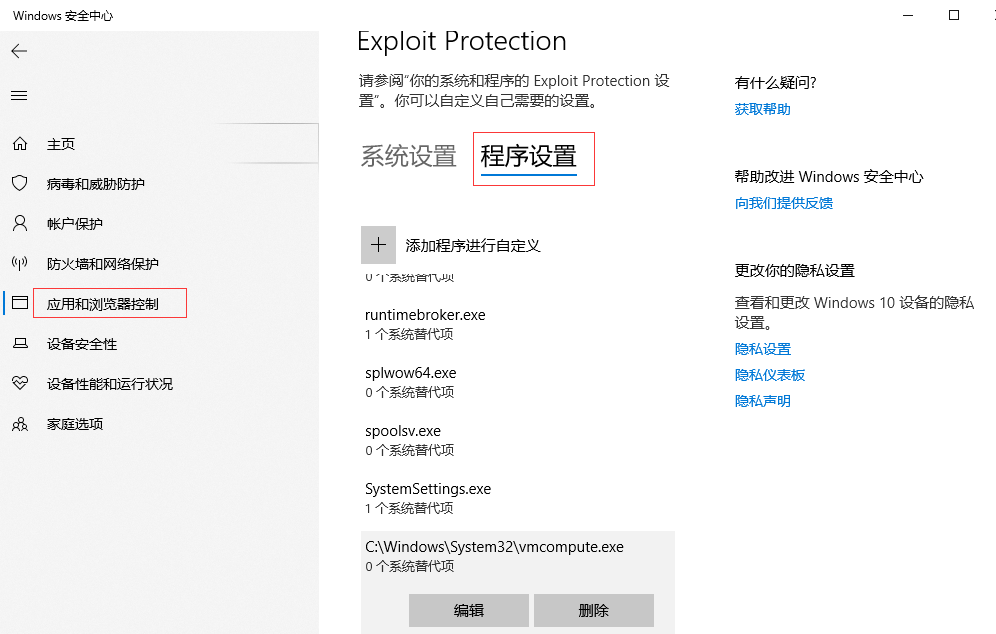The width and height of the screenshot is (996, 634).
Task: Click the 设备安全性 laptop icon
Action: tap(19, 344)
